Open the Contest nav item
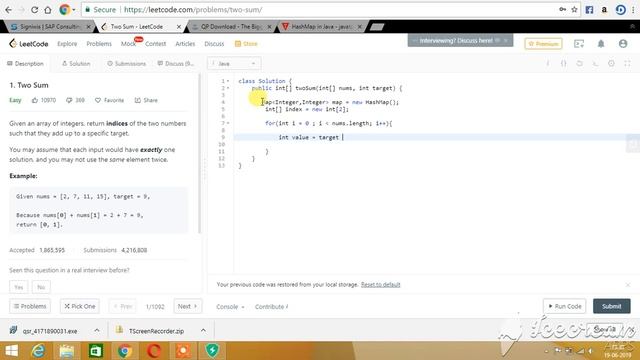640x360 pixels. tap(156, 44)
